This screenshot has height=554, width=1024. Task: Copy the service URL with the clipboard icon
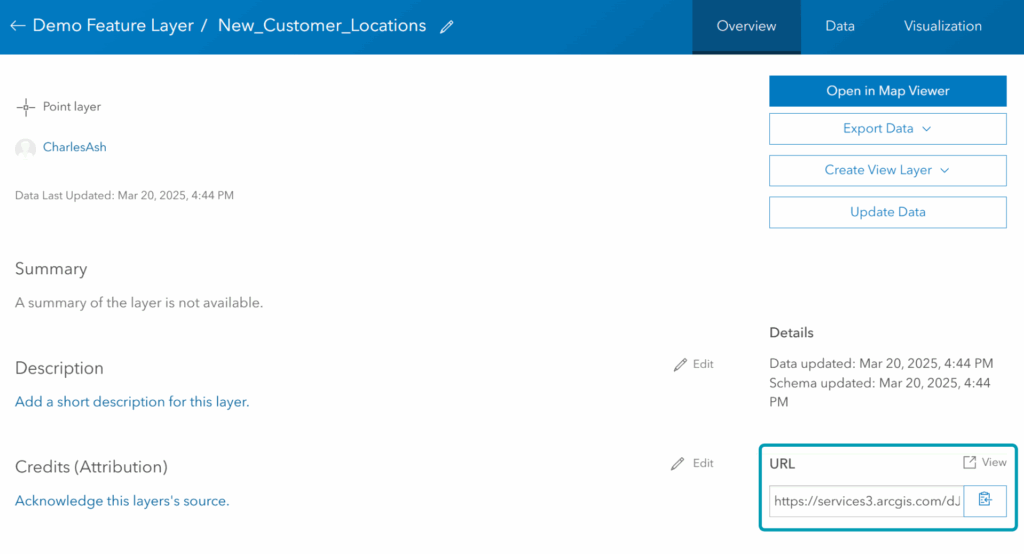coord(985,500)
